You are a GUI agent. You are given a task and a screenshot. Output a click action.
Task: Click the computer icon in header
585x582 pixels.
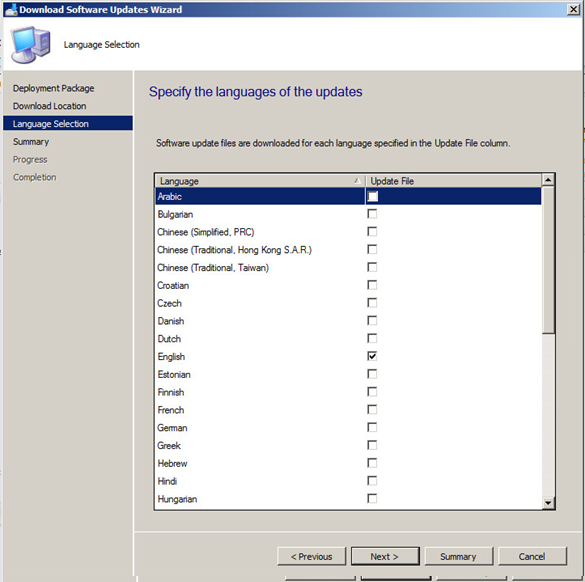click(31, 45)
